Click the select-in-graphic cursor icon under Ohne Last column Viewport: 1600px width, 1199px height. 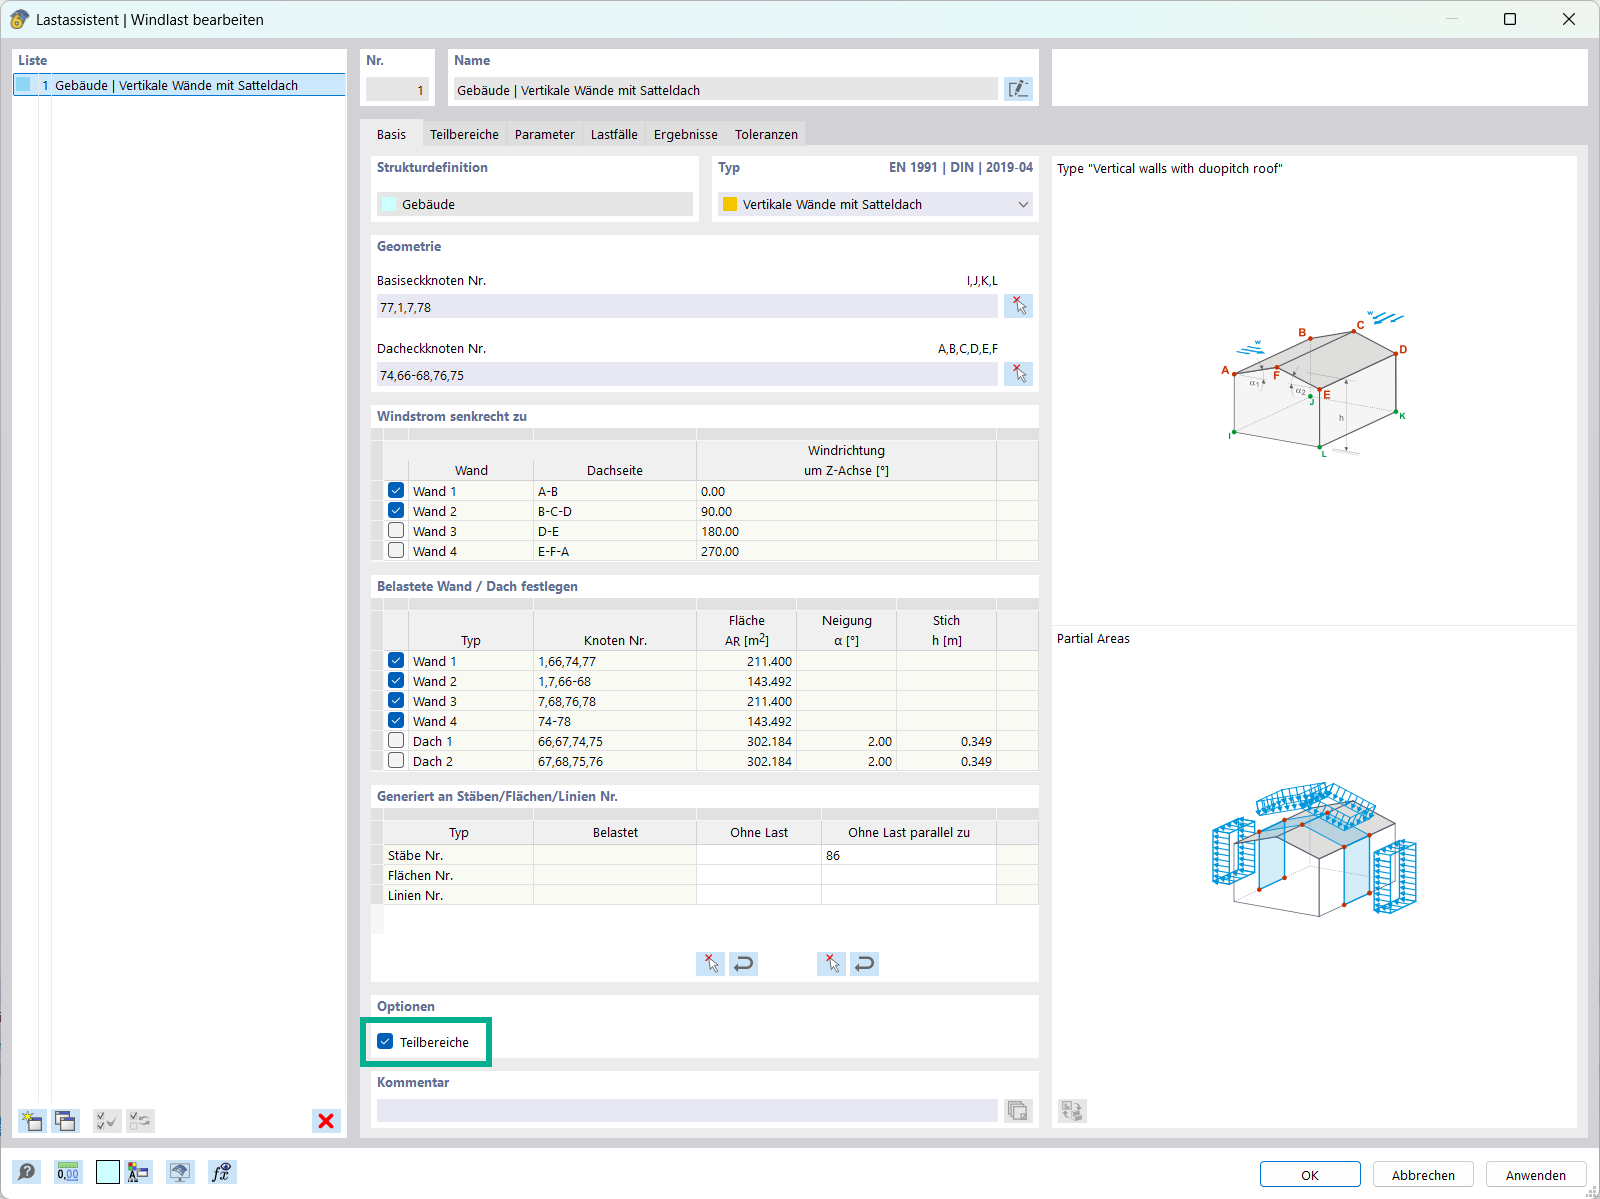point(710,963)
